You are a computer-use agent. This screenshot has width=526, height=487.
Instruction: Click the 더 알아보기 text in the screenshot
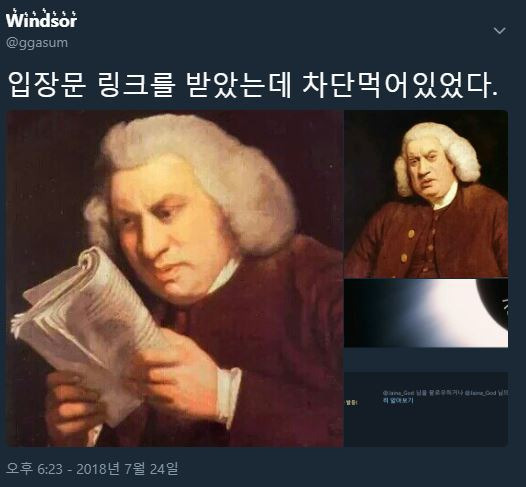click(398, 400)
